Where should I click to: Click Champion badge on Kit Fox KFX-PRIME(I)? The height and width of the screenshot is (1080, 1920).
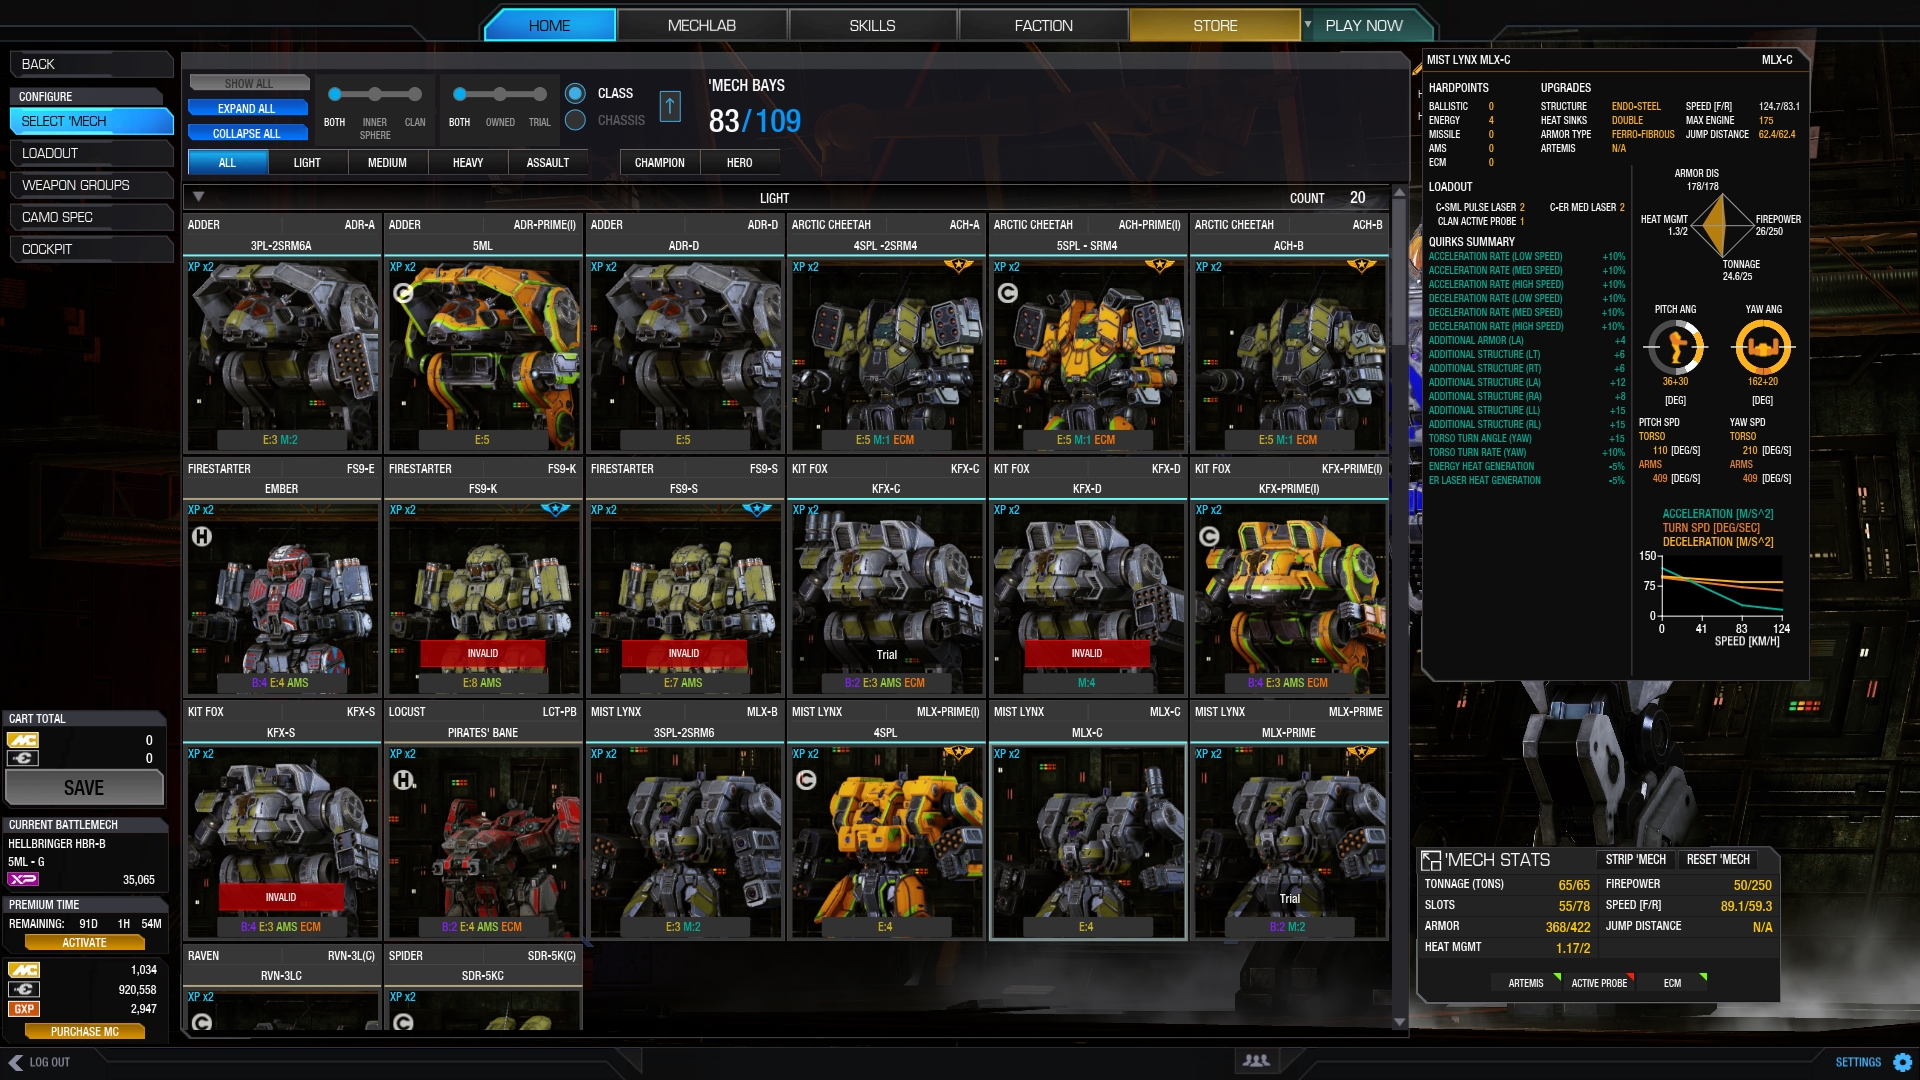(1209, 537)
